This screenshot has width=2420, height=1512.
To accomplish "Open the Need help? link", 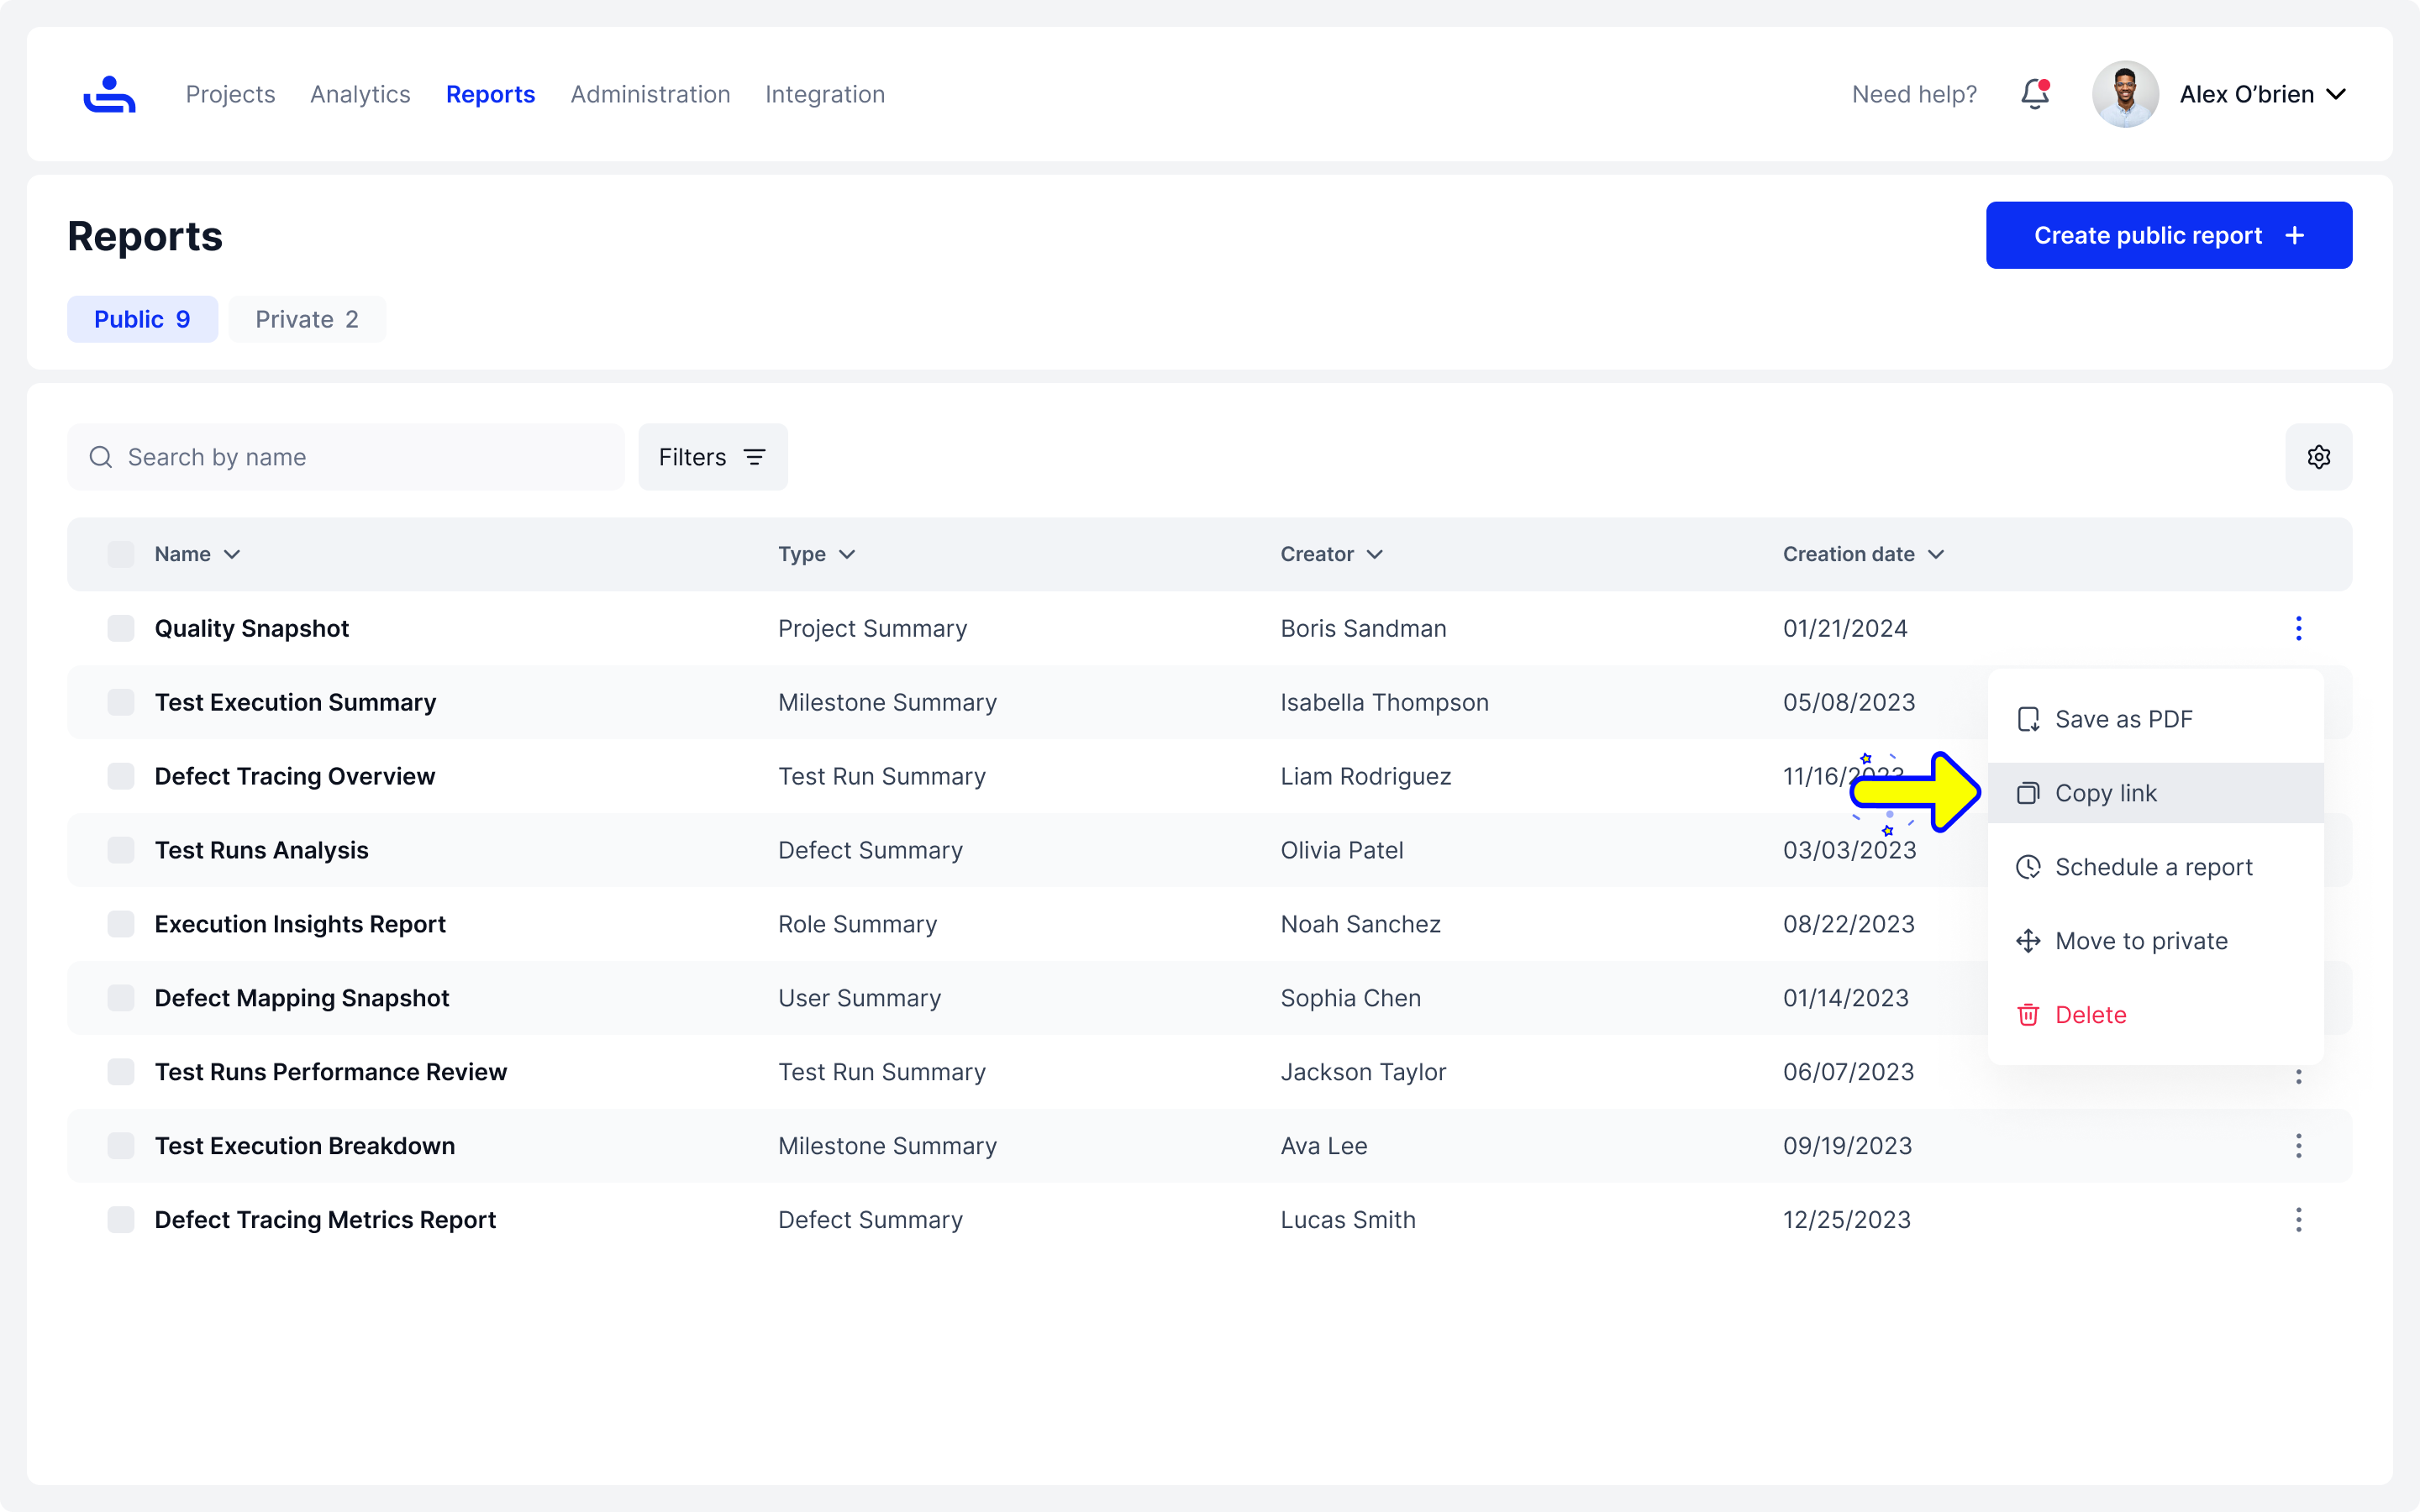I will pos(1914,94).
